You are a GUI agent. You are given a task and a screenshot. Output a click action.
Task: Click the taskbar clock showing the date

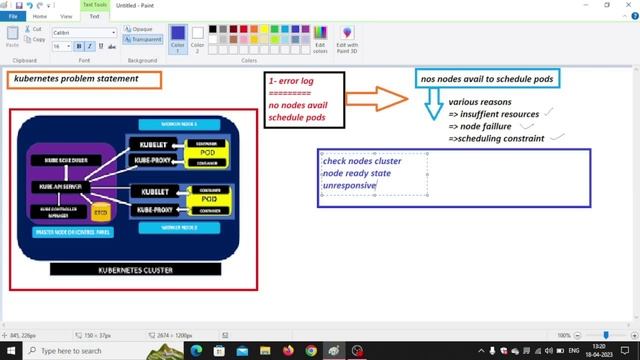599,351
